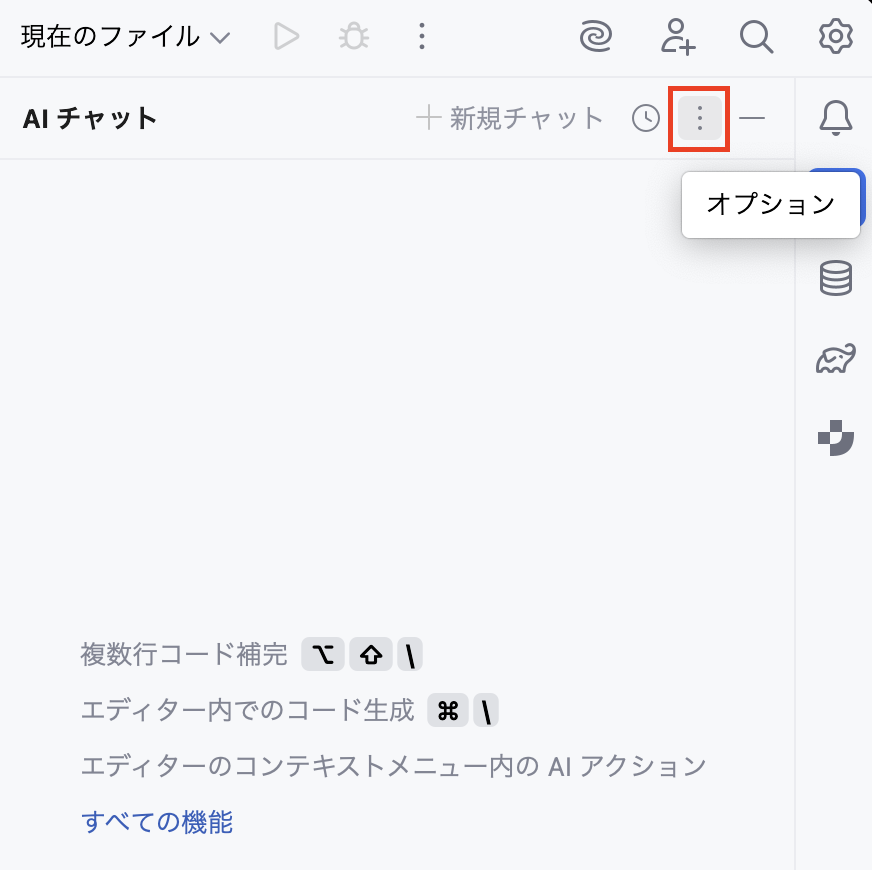Start debugging with the bug icon

(x=354, y=37)
